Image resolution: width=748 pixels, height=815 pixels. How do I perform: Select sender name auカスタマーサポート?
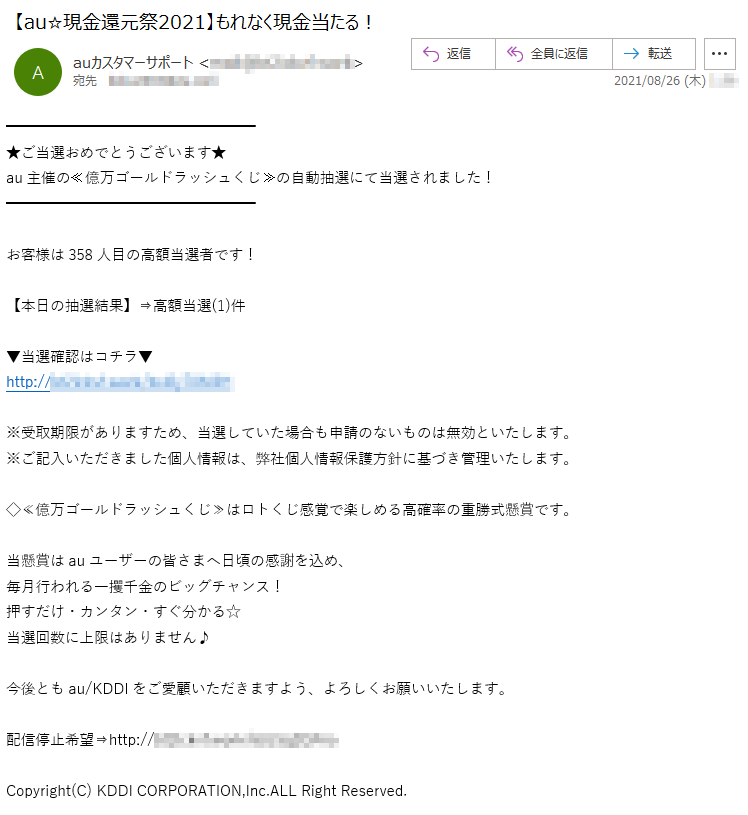click(133, 63)
